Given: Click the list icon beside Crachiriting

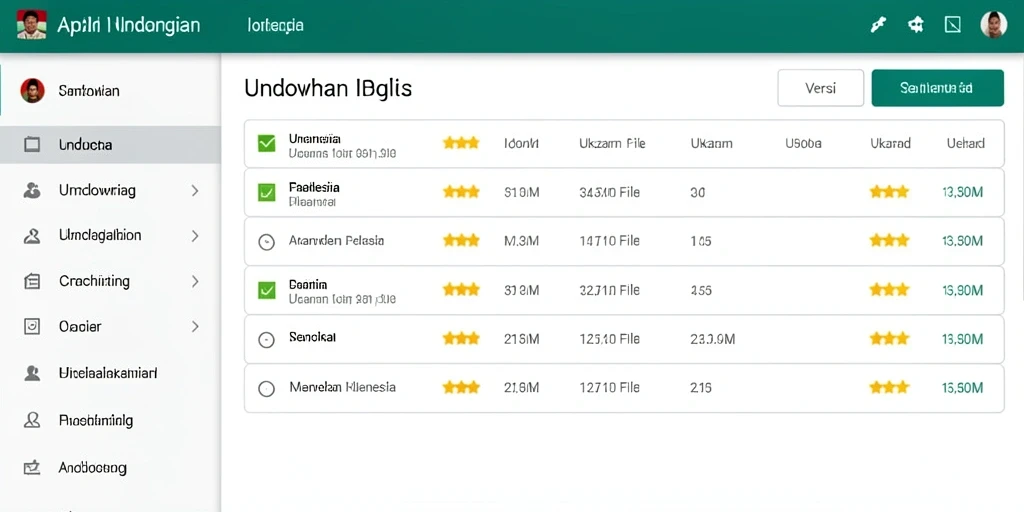Looking at the screenshot, I should (x=32, y=281).
